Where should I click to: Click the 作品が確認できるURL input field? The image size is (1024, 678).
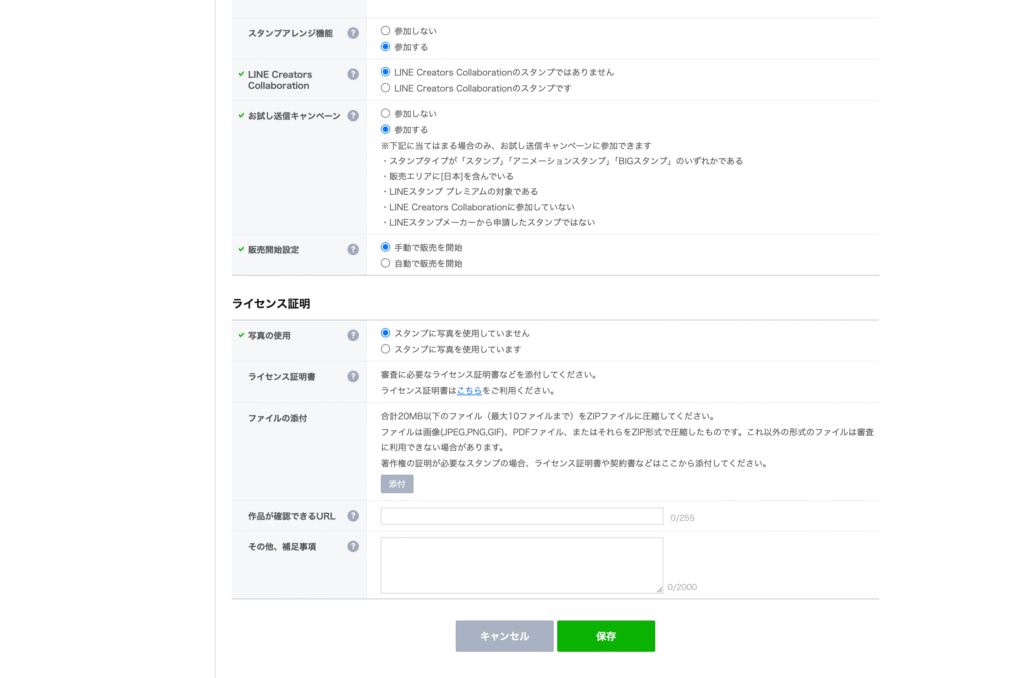(x=522, y=516)
